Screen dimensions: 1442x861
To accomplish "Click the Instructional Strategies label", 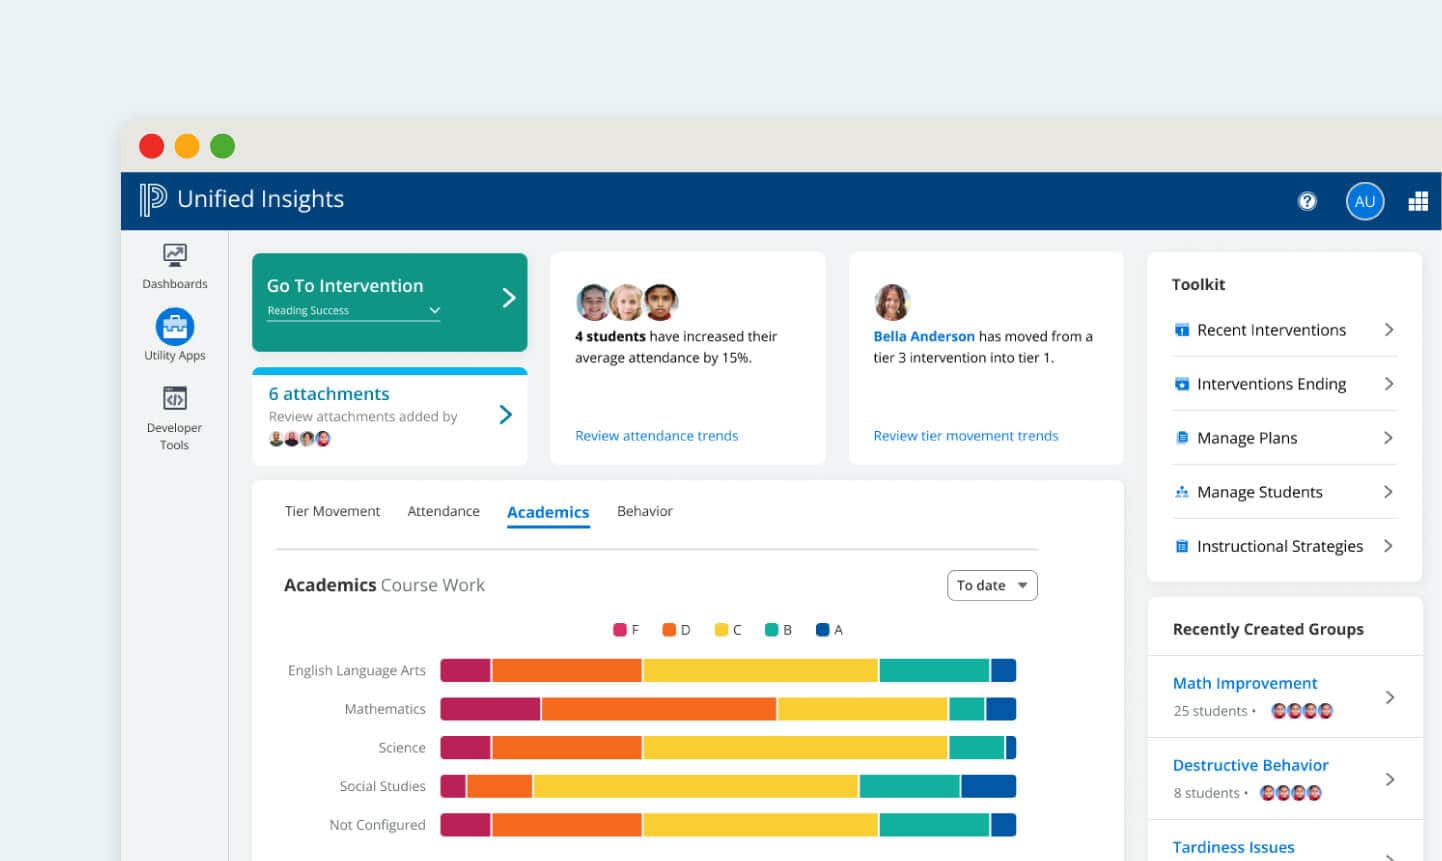I will click(x=1280, y=546).
